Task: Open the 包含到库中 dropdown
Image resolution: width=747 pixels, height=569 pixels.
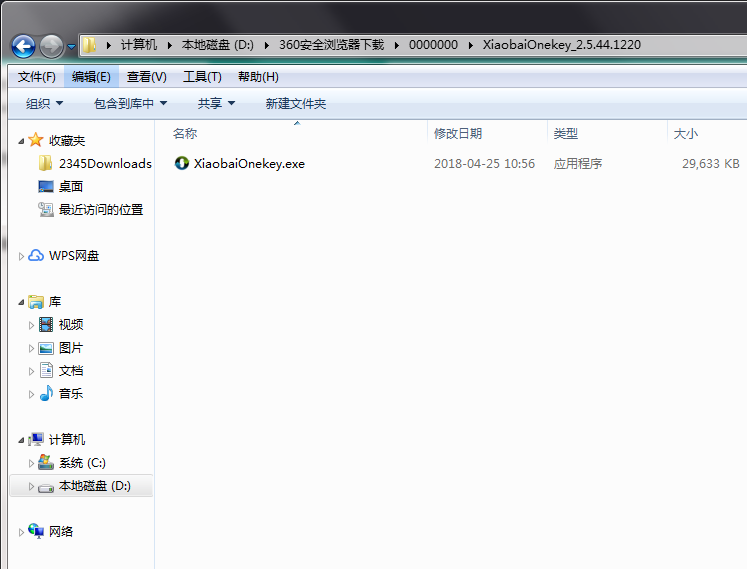Action: 131,103
